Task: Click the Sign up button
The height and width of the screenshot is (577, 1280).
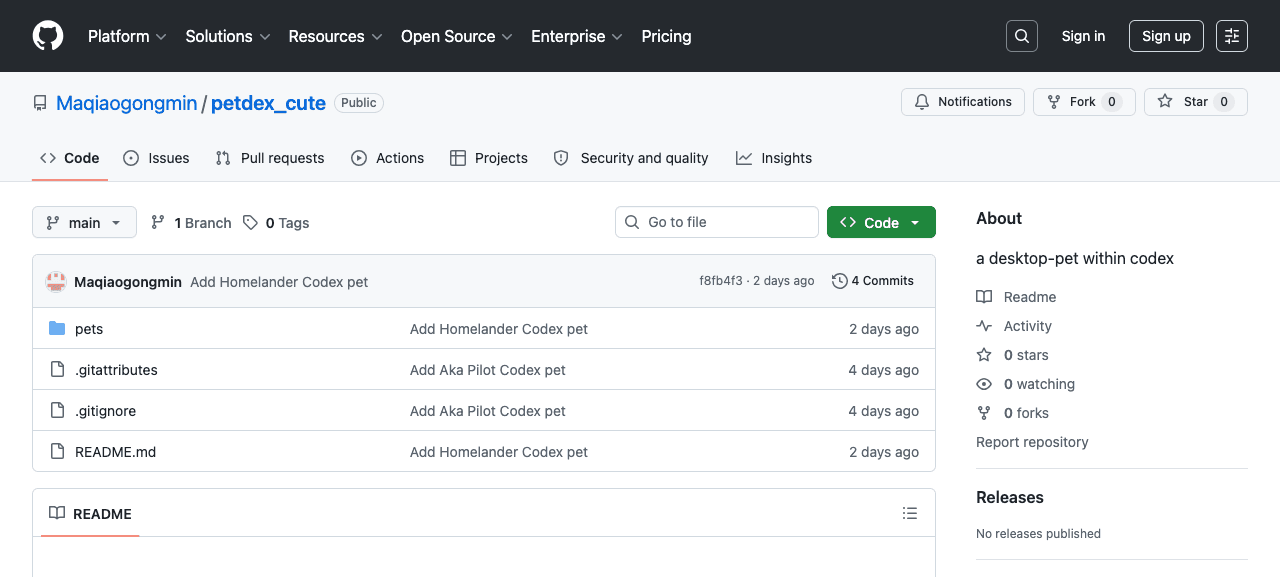Action: pos(1166,36)
